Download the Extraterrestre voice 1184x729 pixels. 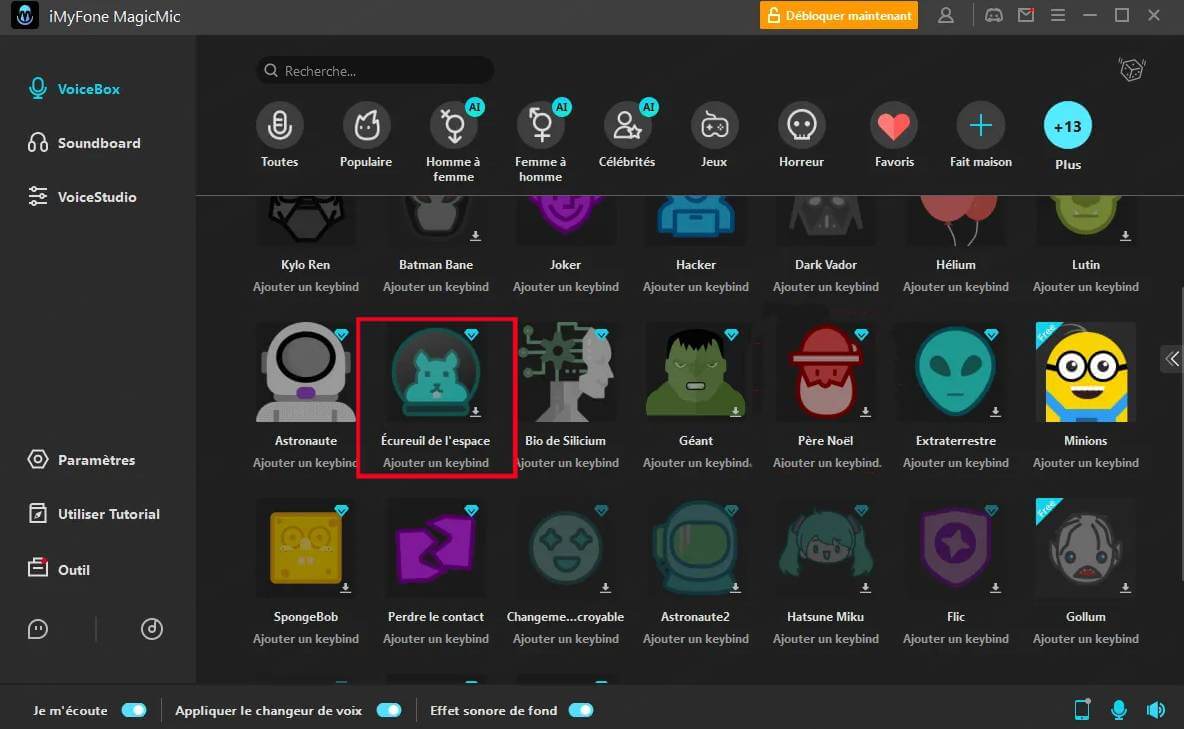[995, 412]
